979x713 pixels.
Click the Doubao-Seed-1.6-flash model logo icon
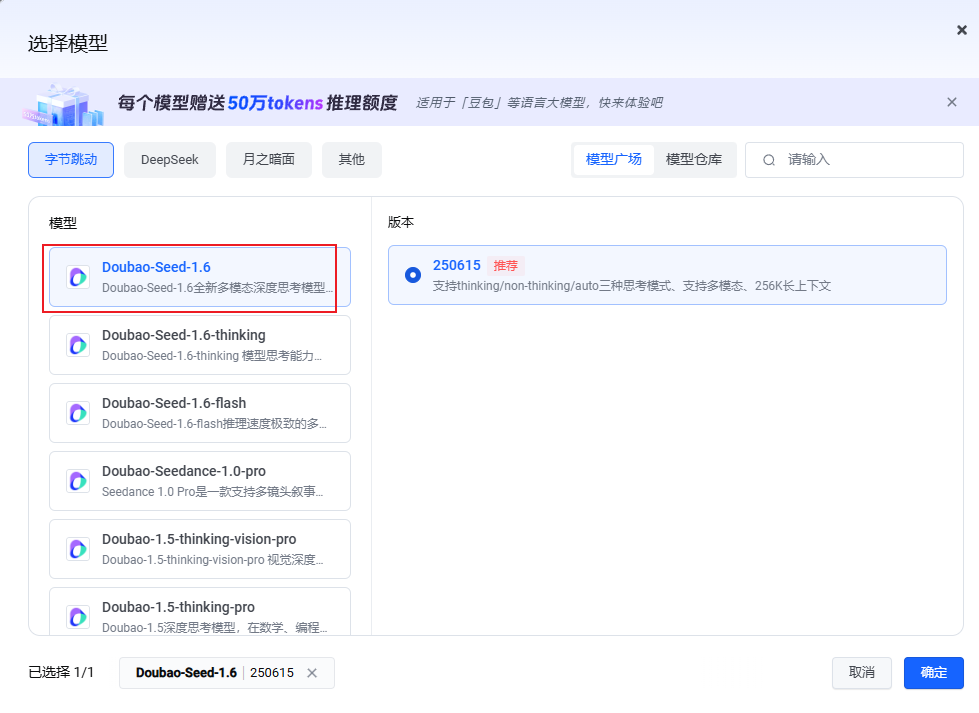78,413
